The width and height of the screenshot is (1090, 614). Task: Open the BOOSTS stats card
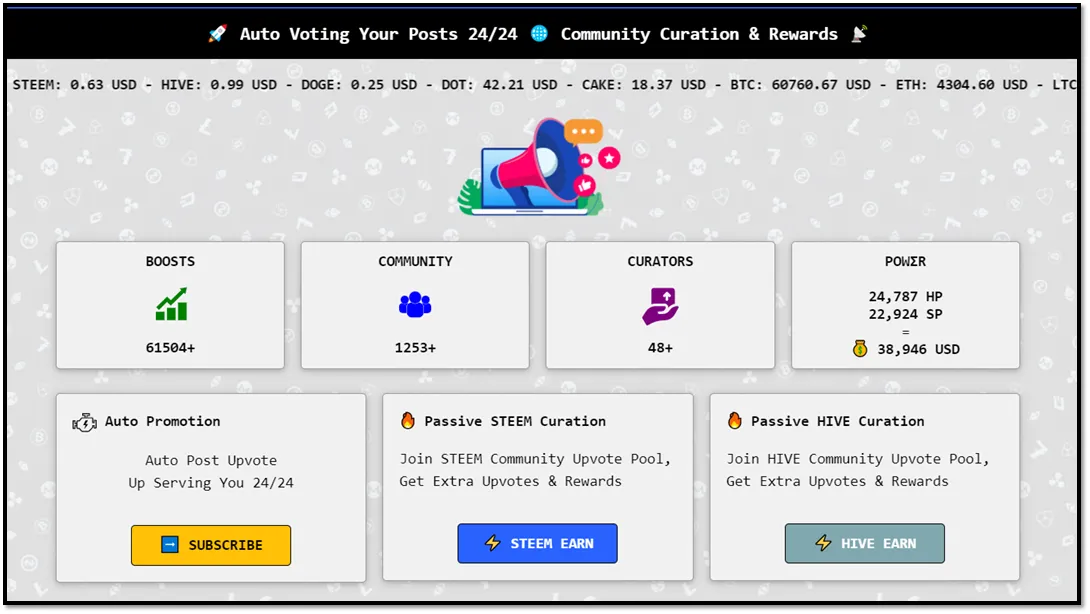click(x=170, y=305)
